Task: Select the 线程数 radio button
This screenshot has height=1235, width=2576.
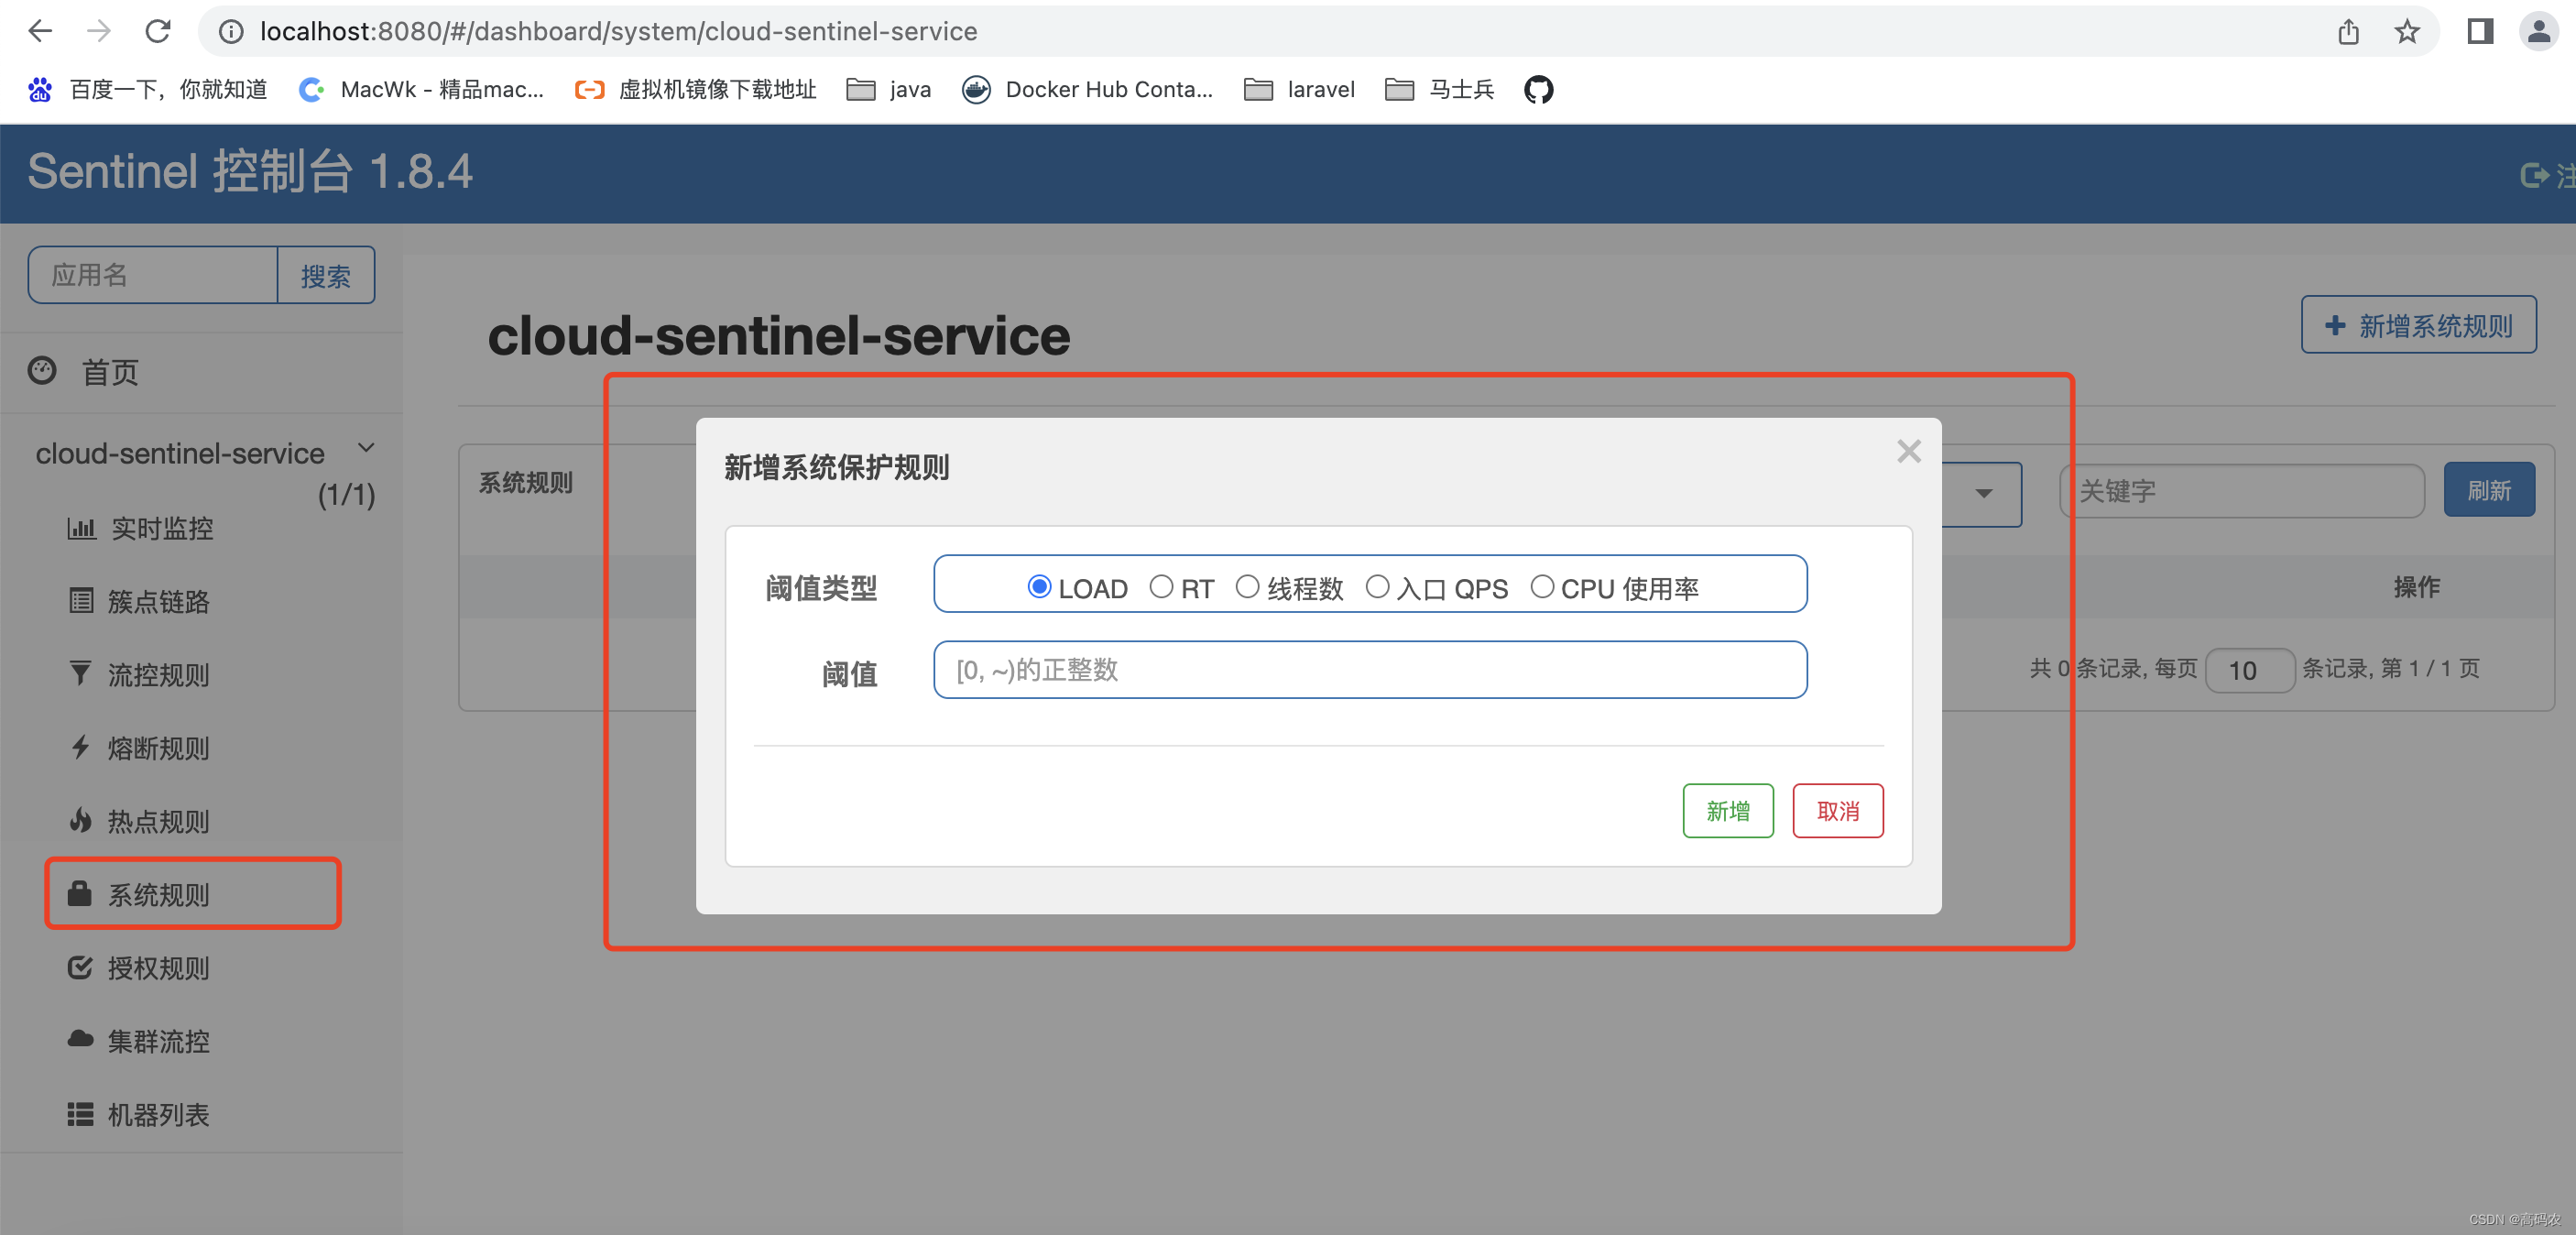Action: click(x=1247, y=586)
